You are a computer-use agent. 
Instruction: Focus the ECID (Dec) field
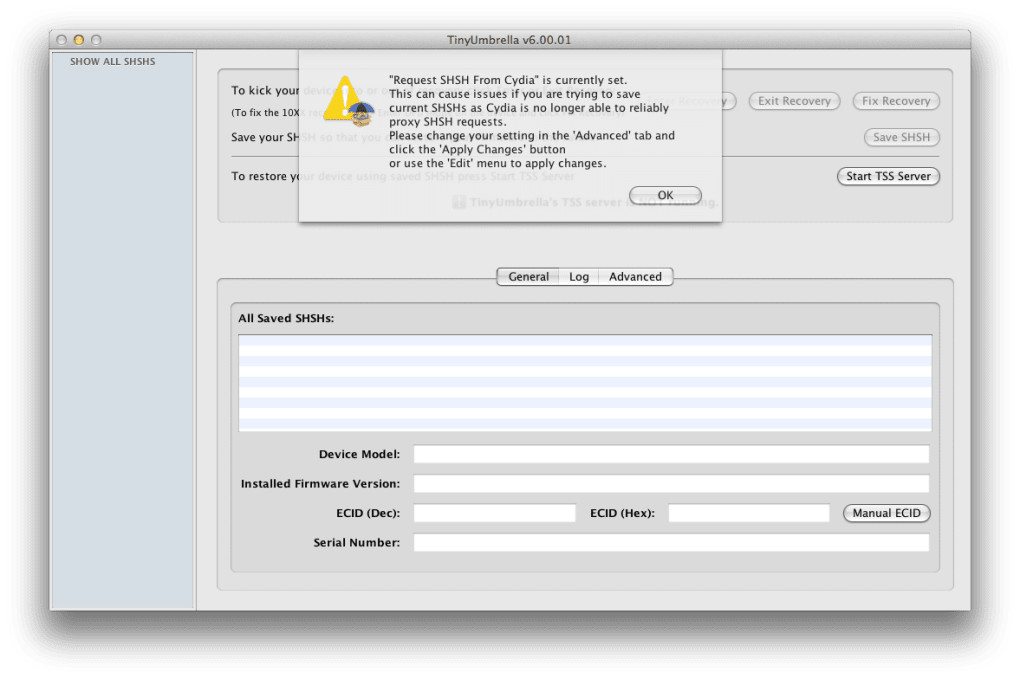[x=494, y=513]
